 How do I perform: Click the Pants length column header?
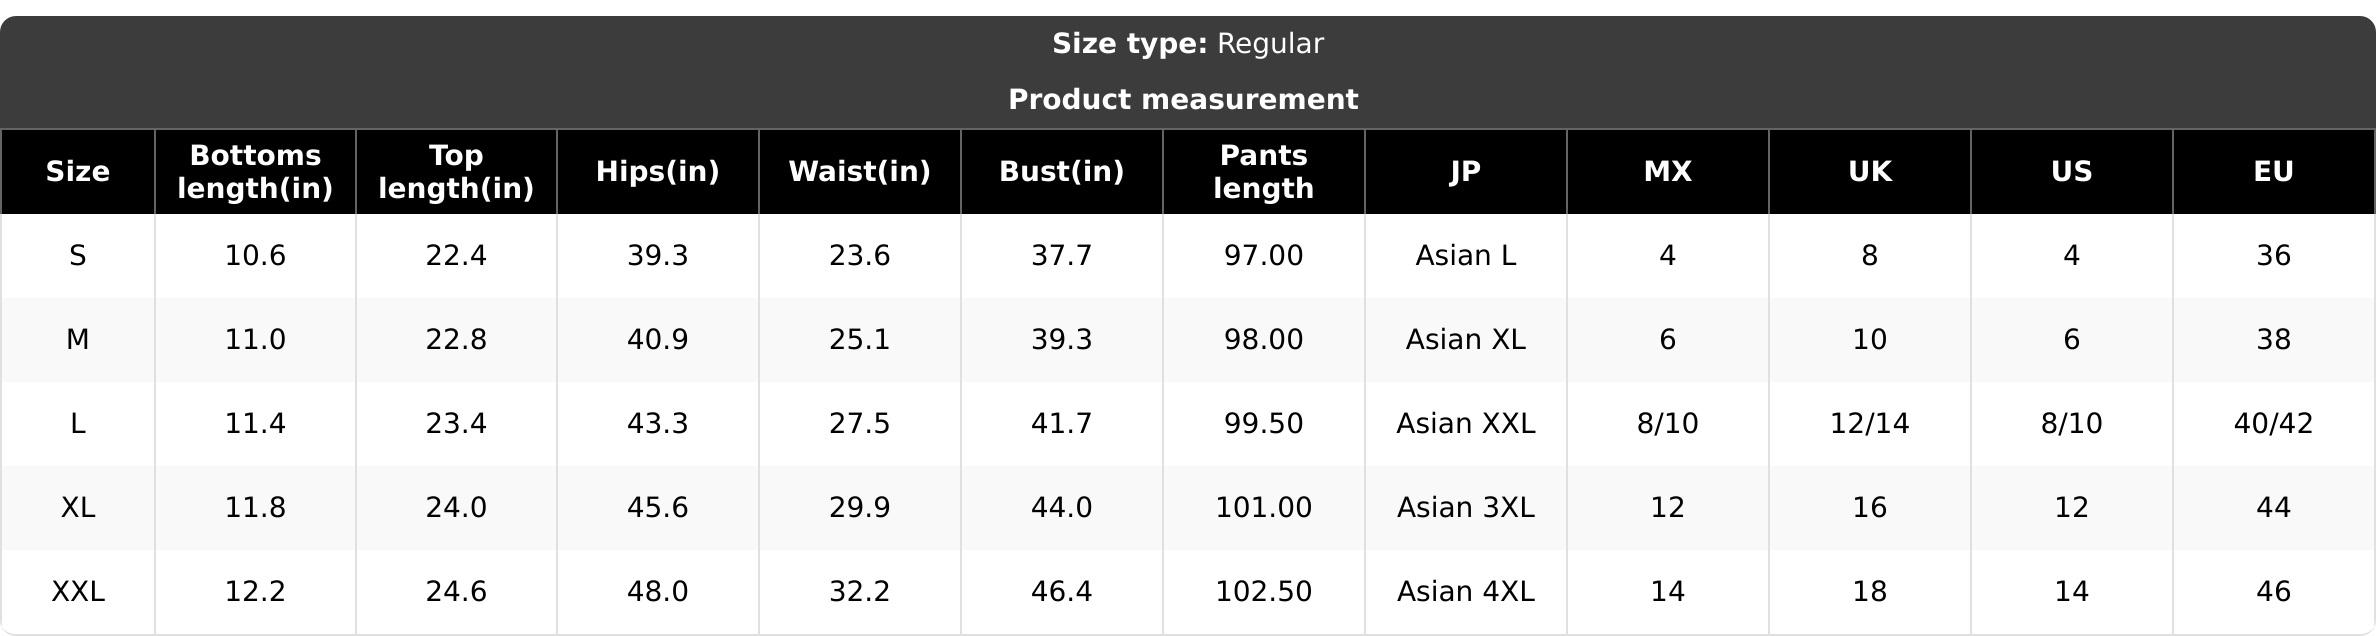pos(1264,172)
